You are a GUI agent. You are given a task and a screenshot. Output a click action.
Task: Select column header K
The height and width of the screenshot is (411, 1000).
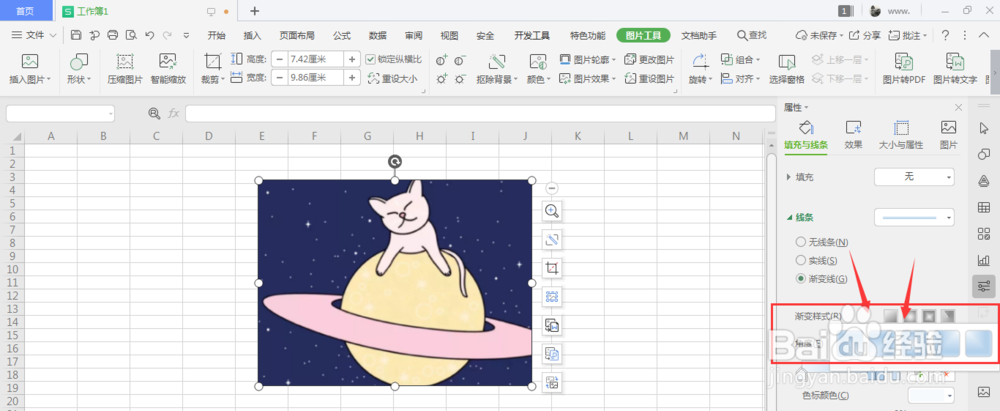coord(577,136)
